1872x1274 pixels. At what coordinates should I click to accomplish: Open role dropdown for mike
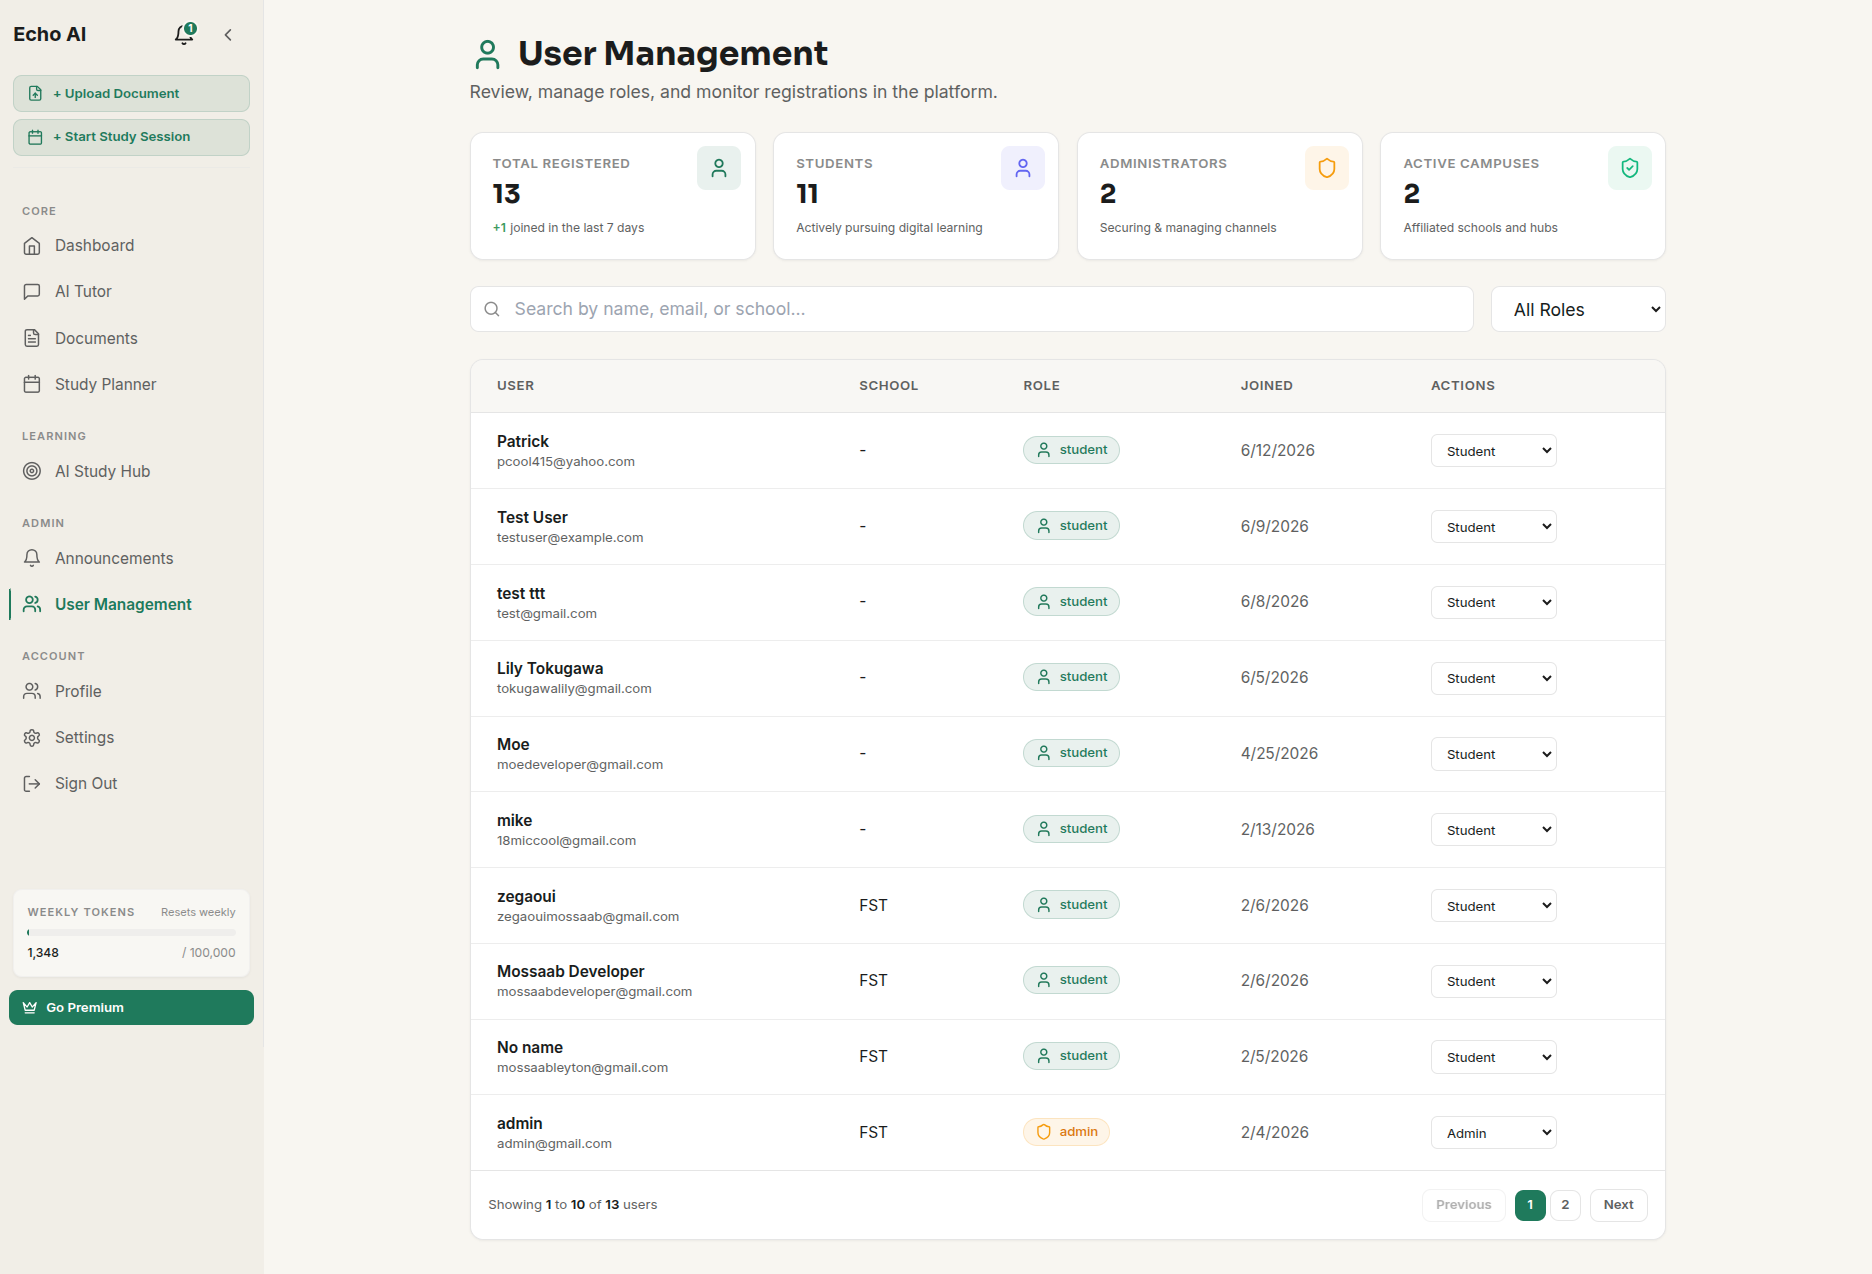pos(1494,830)
